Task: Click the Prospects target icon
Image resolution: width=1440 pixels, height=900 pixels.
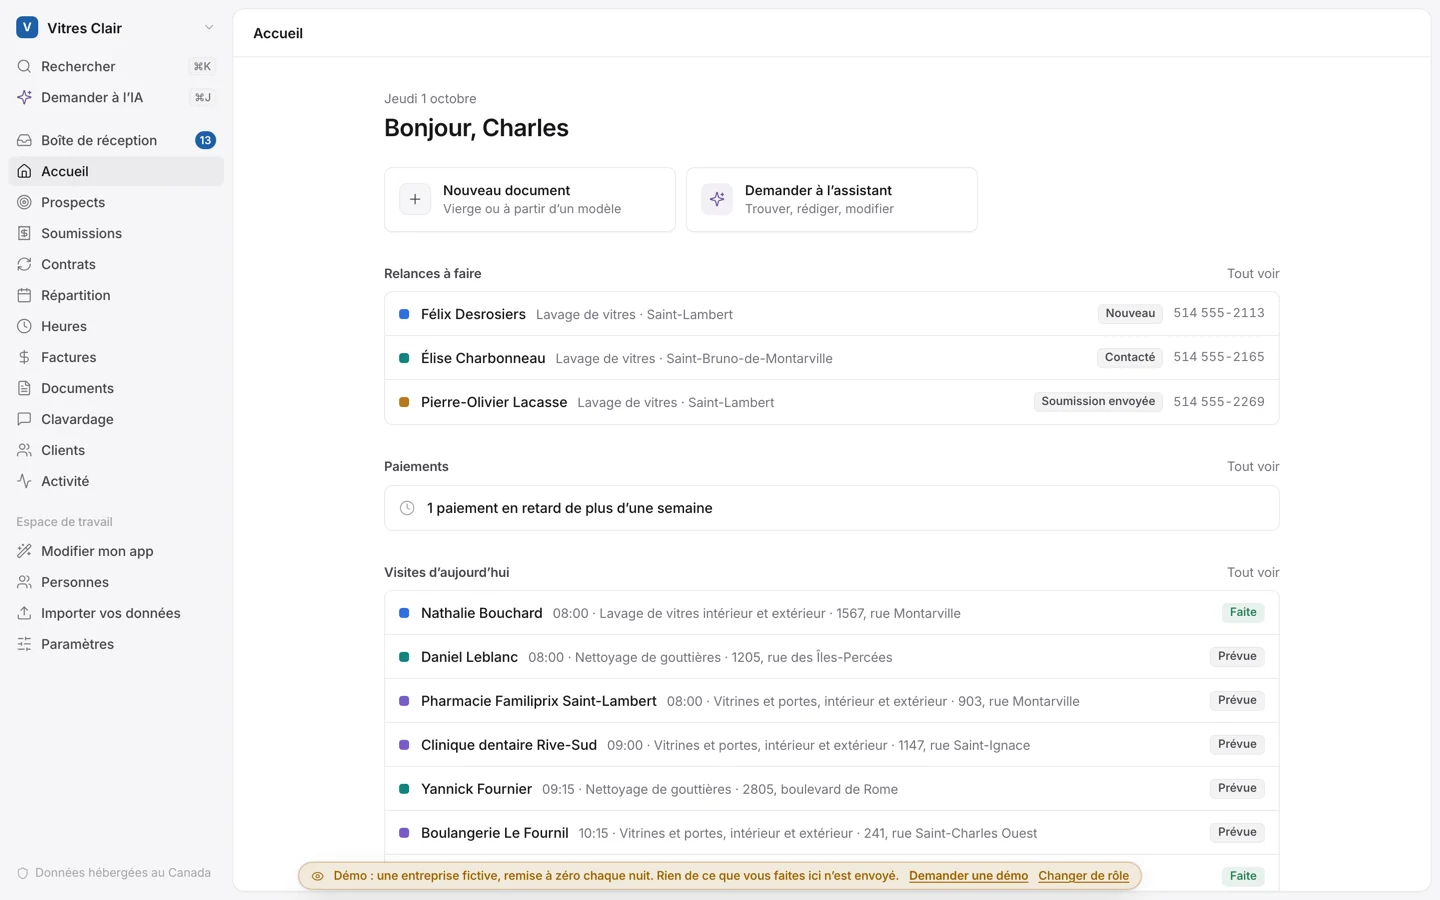Action: click(24, 202)
